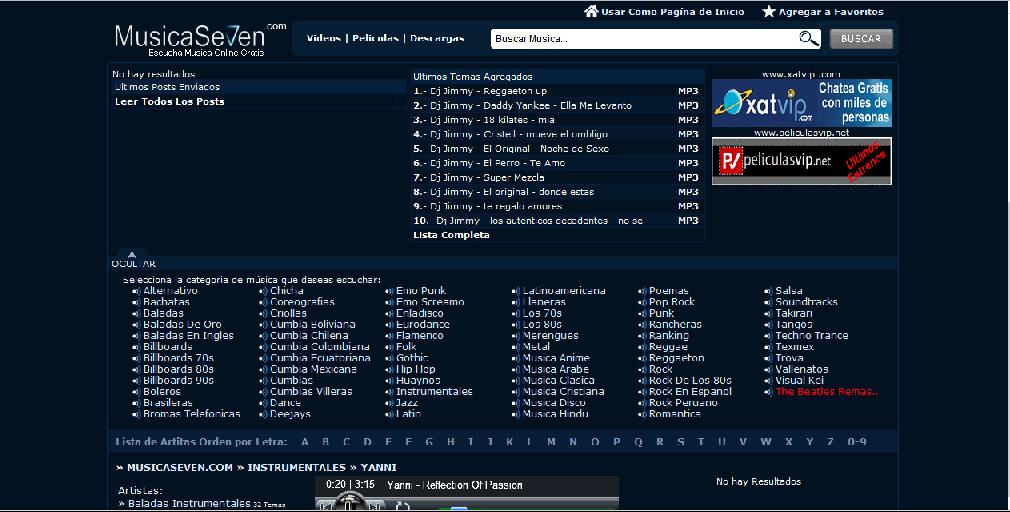Open the Instrumentales category
1010x512 pixels.
[434, 391]
